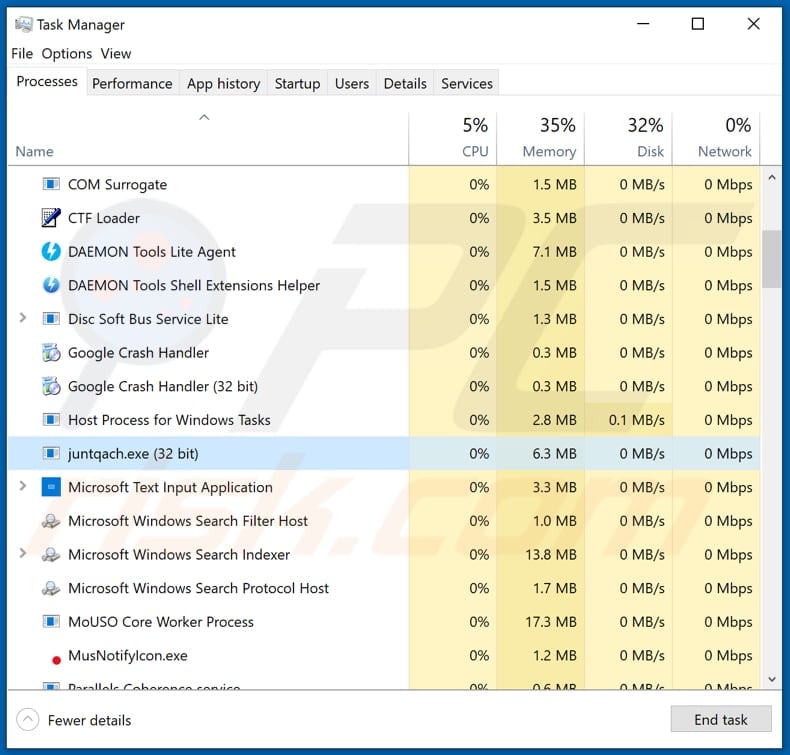
Task: Click the Google Crash Handler icon
Action: [x=51, y=353]
